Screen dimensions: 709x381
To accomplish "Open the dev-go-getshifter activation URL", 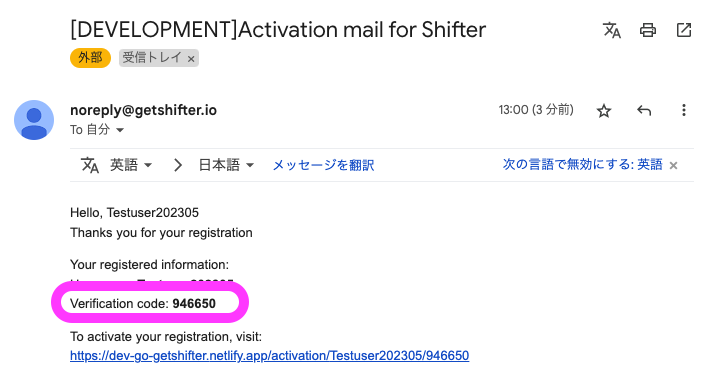I will (269, 356).
